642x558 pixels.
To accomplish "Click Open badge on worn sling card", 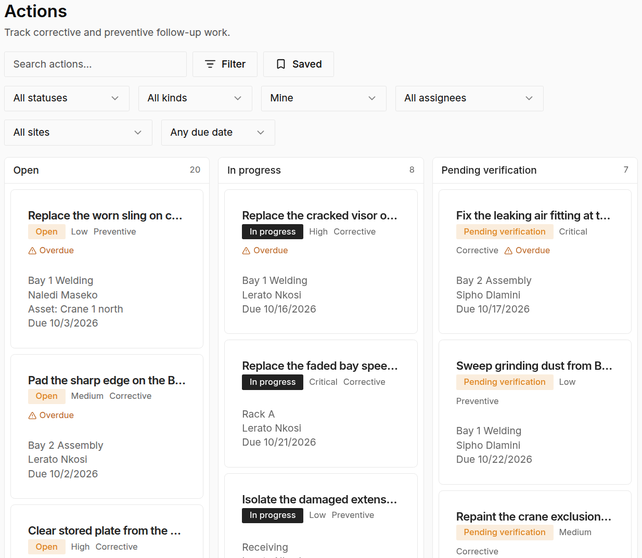I will coord(46,232).
